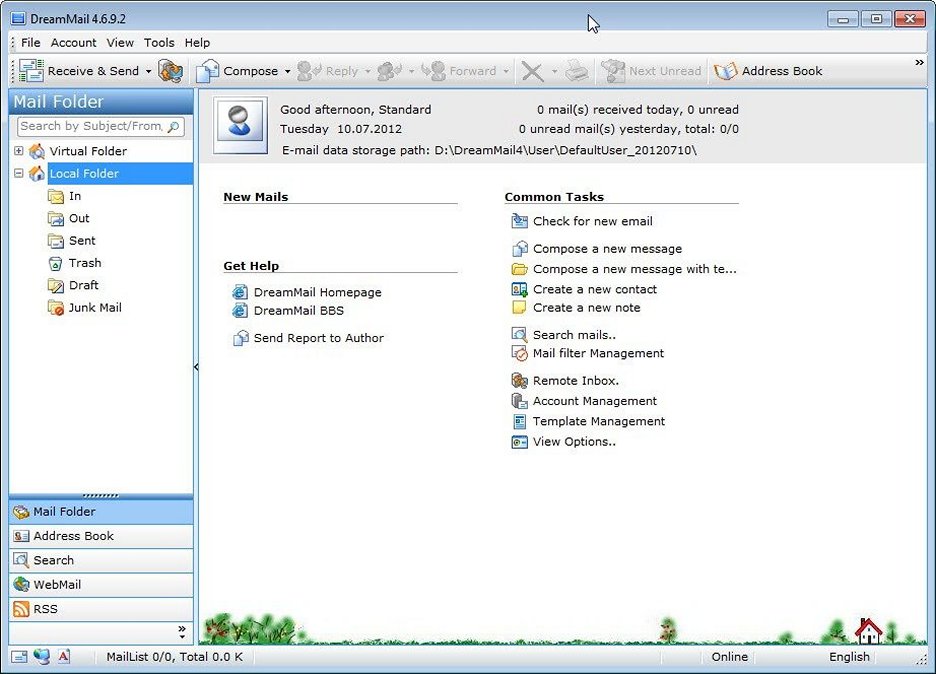Click the Send Report to Author icon
The height and width of the screenshot is (674, 936).
(240, 338)
